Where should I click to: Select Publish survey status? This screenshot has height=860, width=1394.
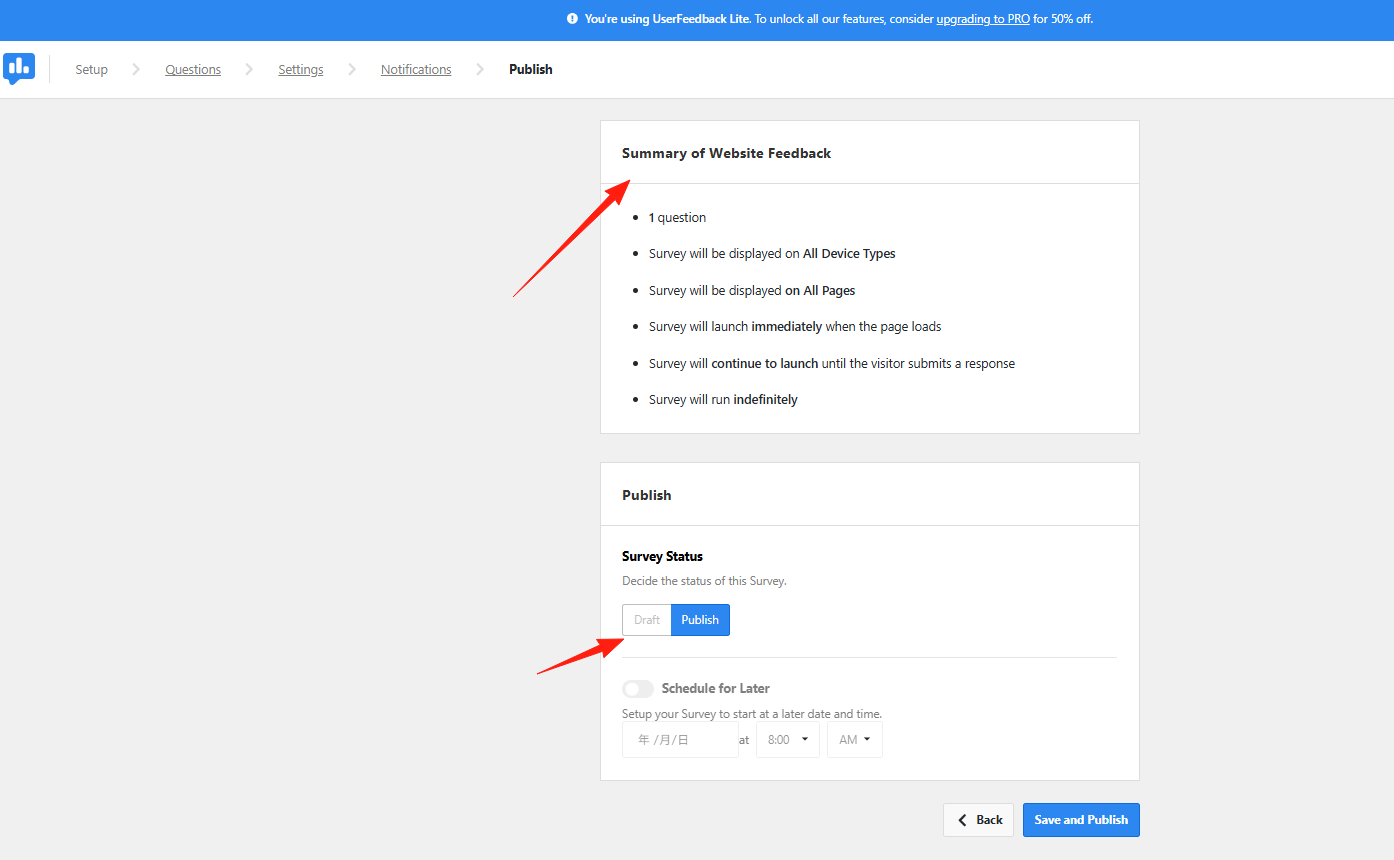click(x=699, y=619)
